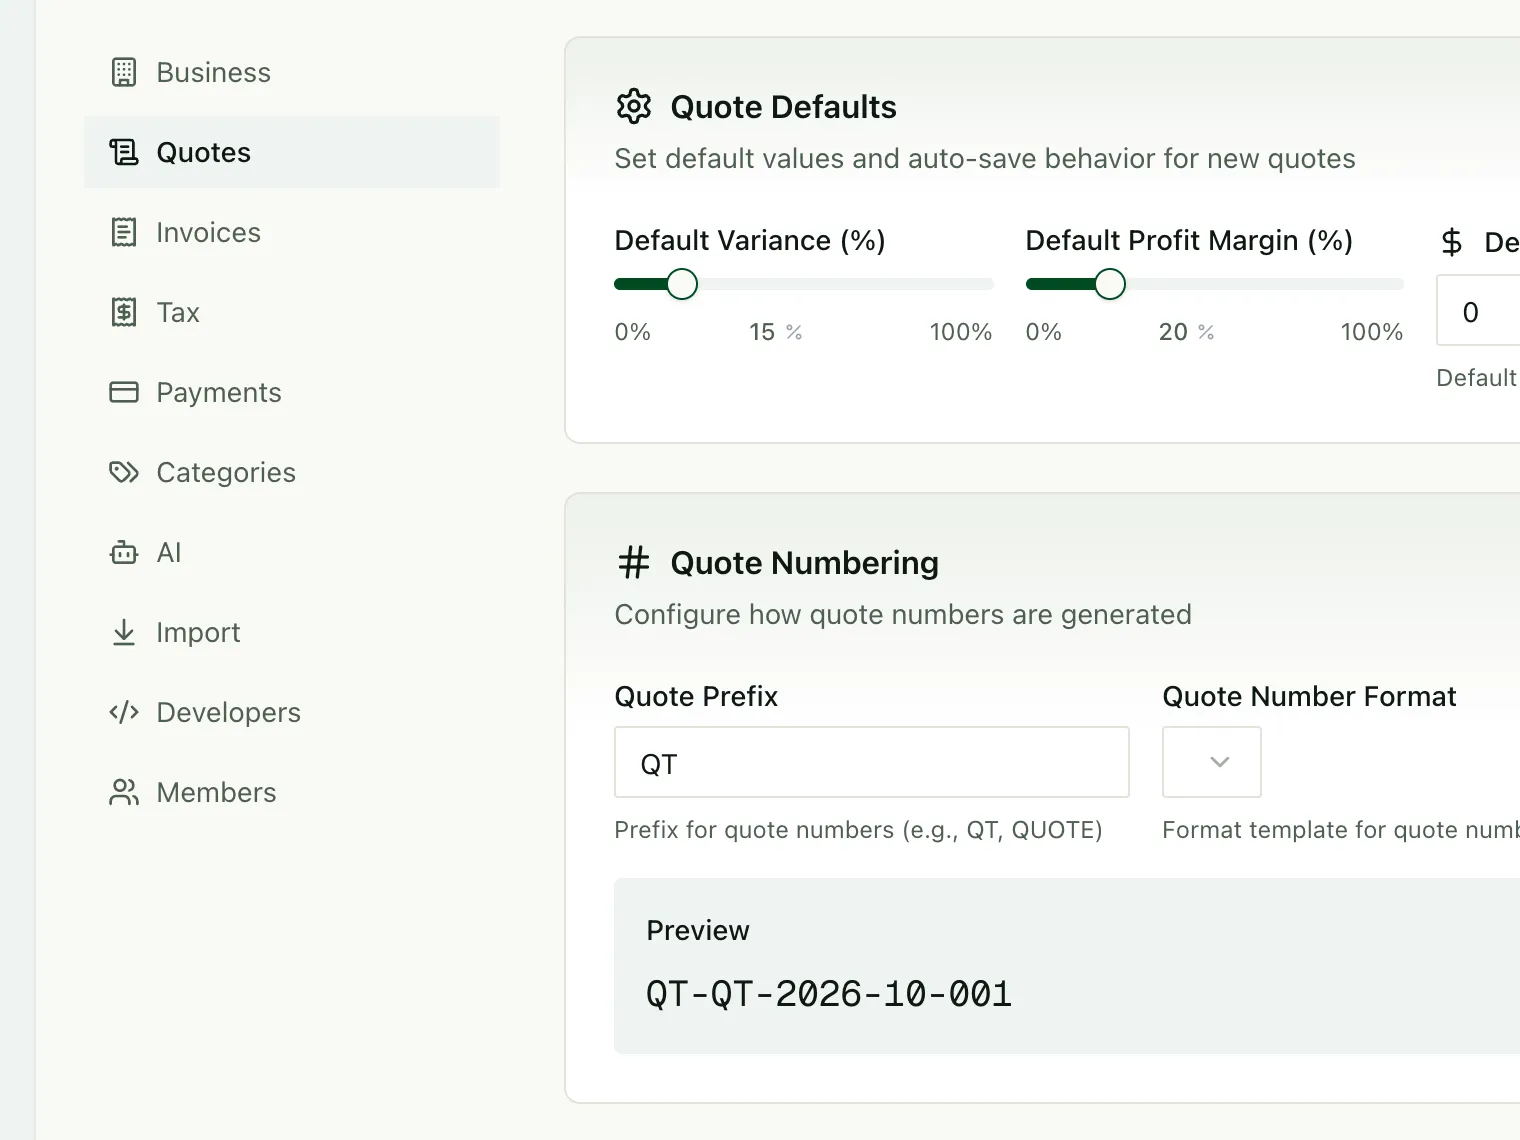Click the Quote Defaults heading
This screenshot has height=1140, width=1520.
tap(783, 107)
